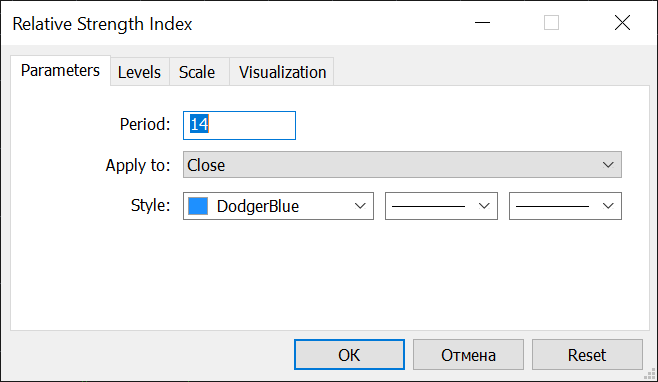
Task: Select the Parameters tab
Action: [x=60, y=71]
